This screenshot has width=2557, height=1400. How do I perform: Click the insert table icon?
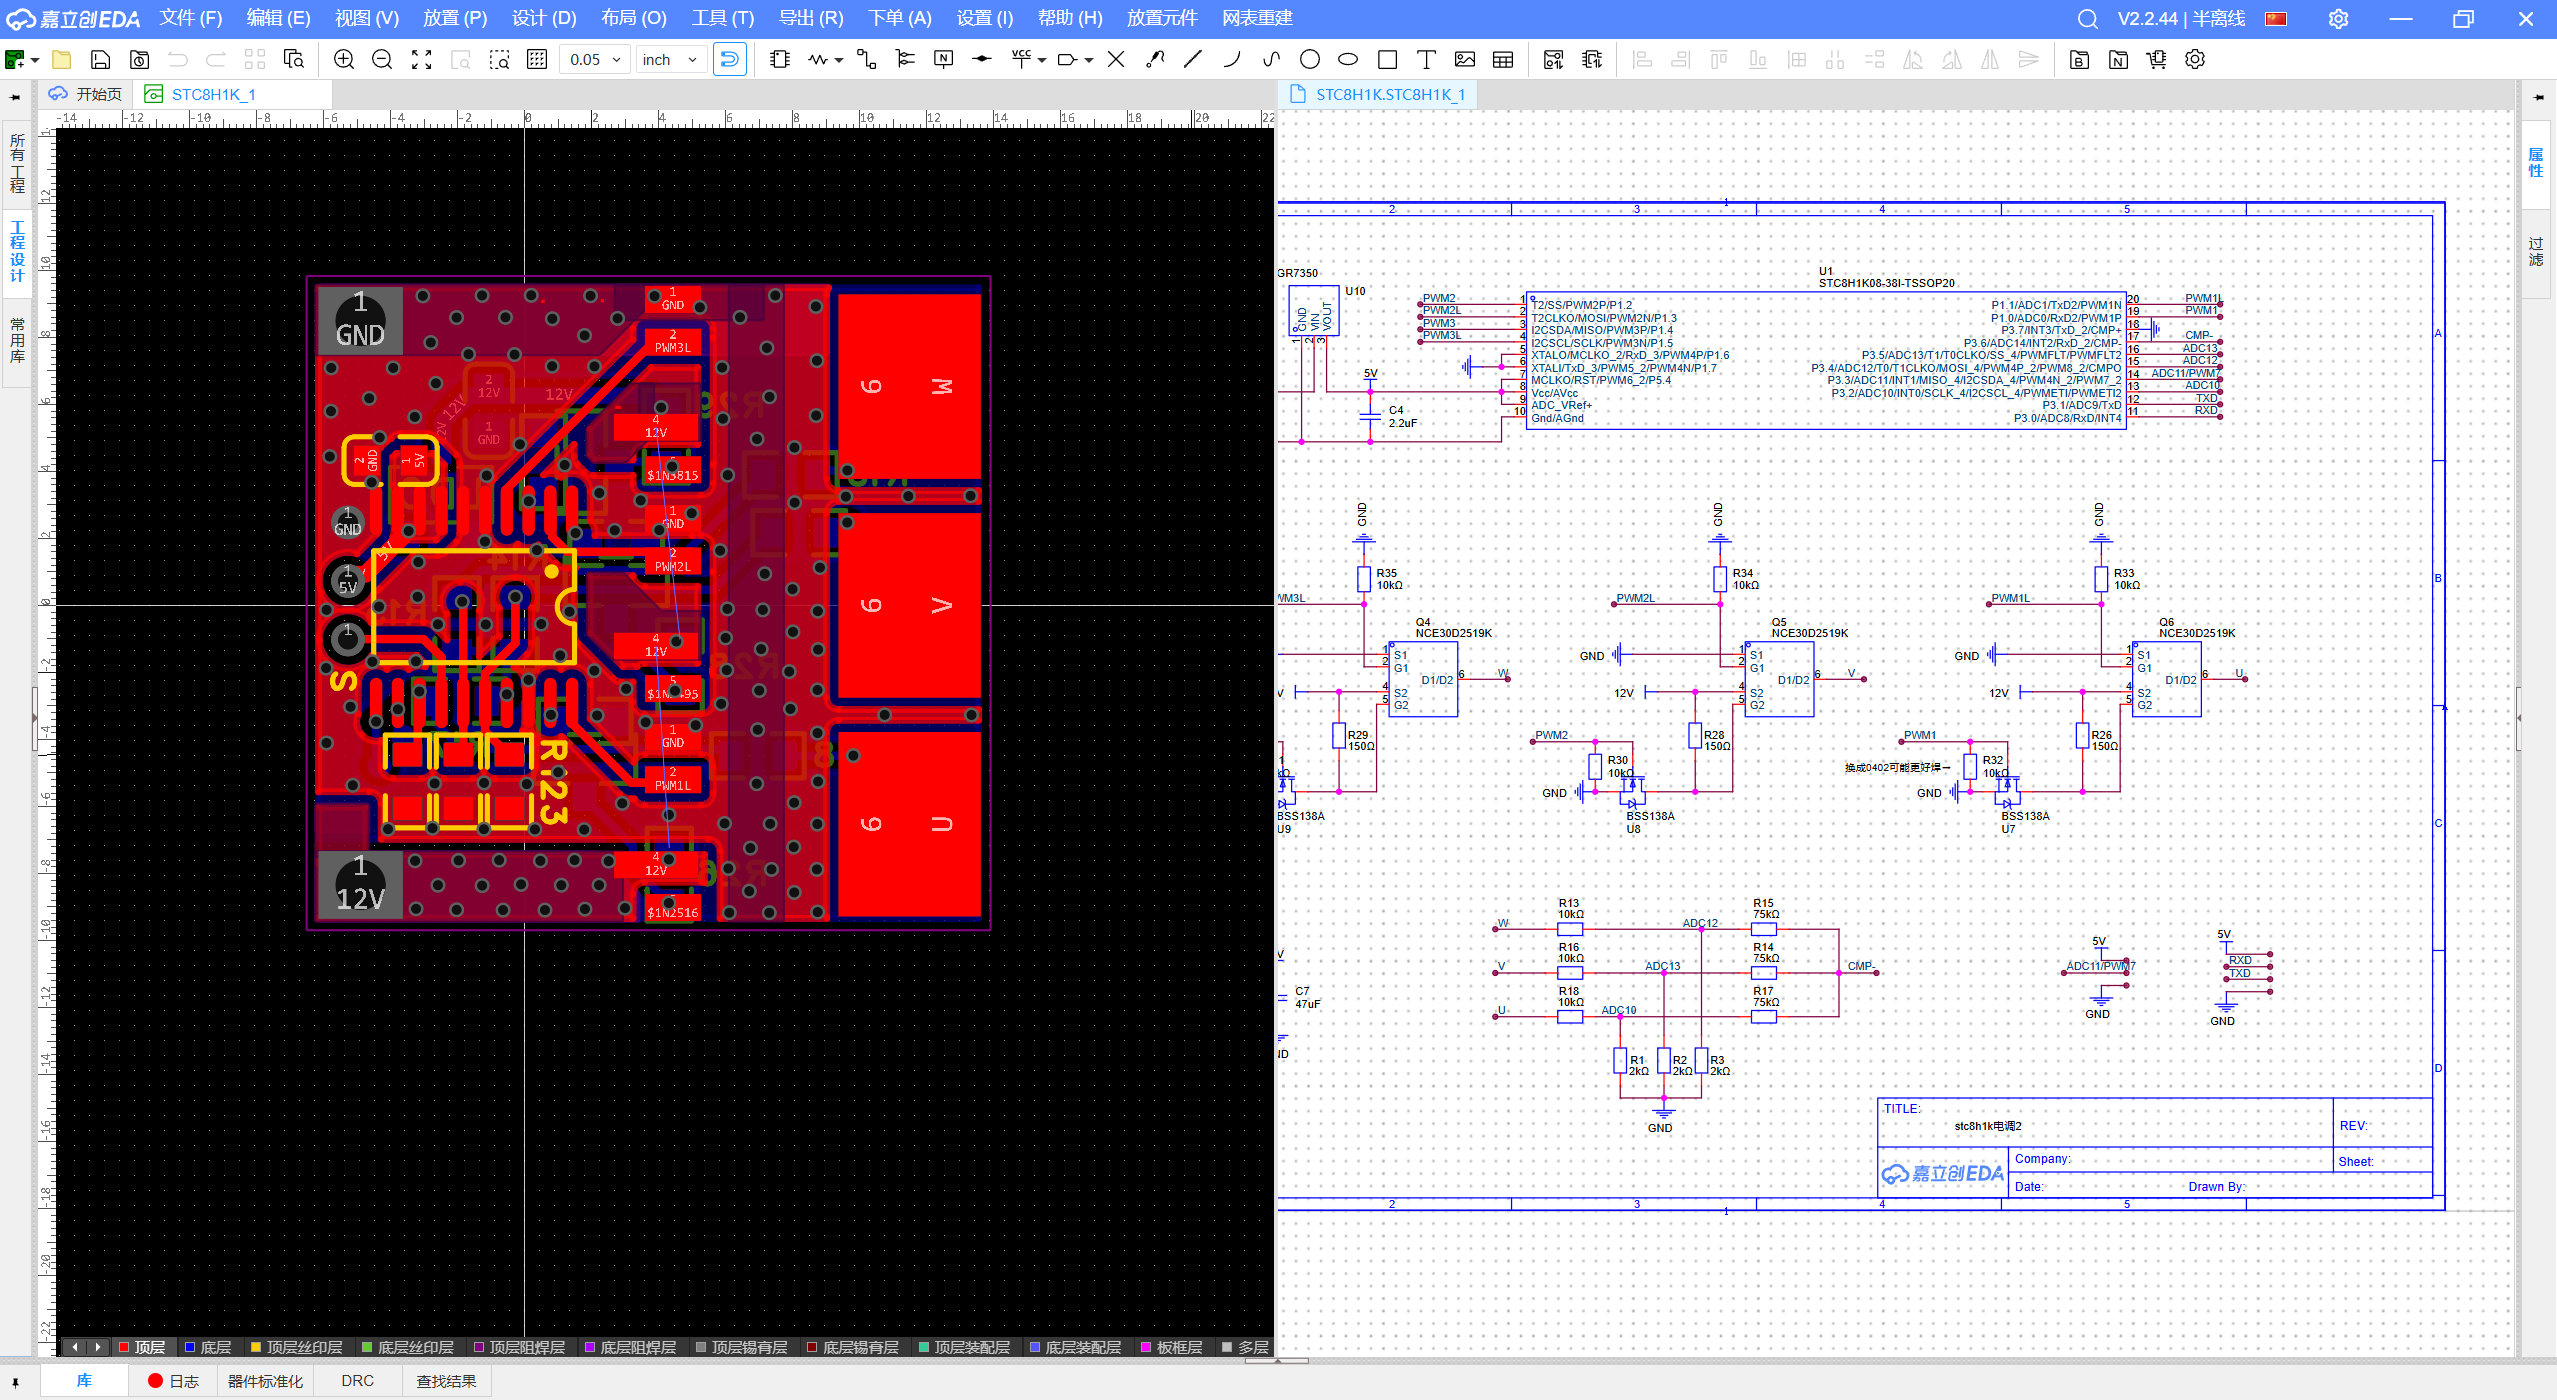[x=1503, y=60]
